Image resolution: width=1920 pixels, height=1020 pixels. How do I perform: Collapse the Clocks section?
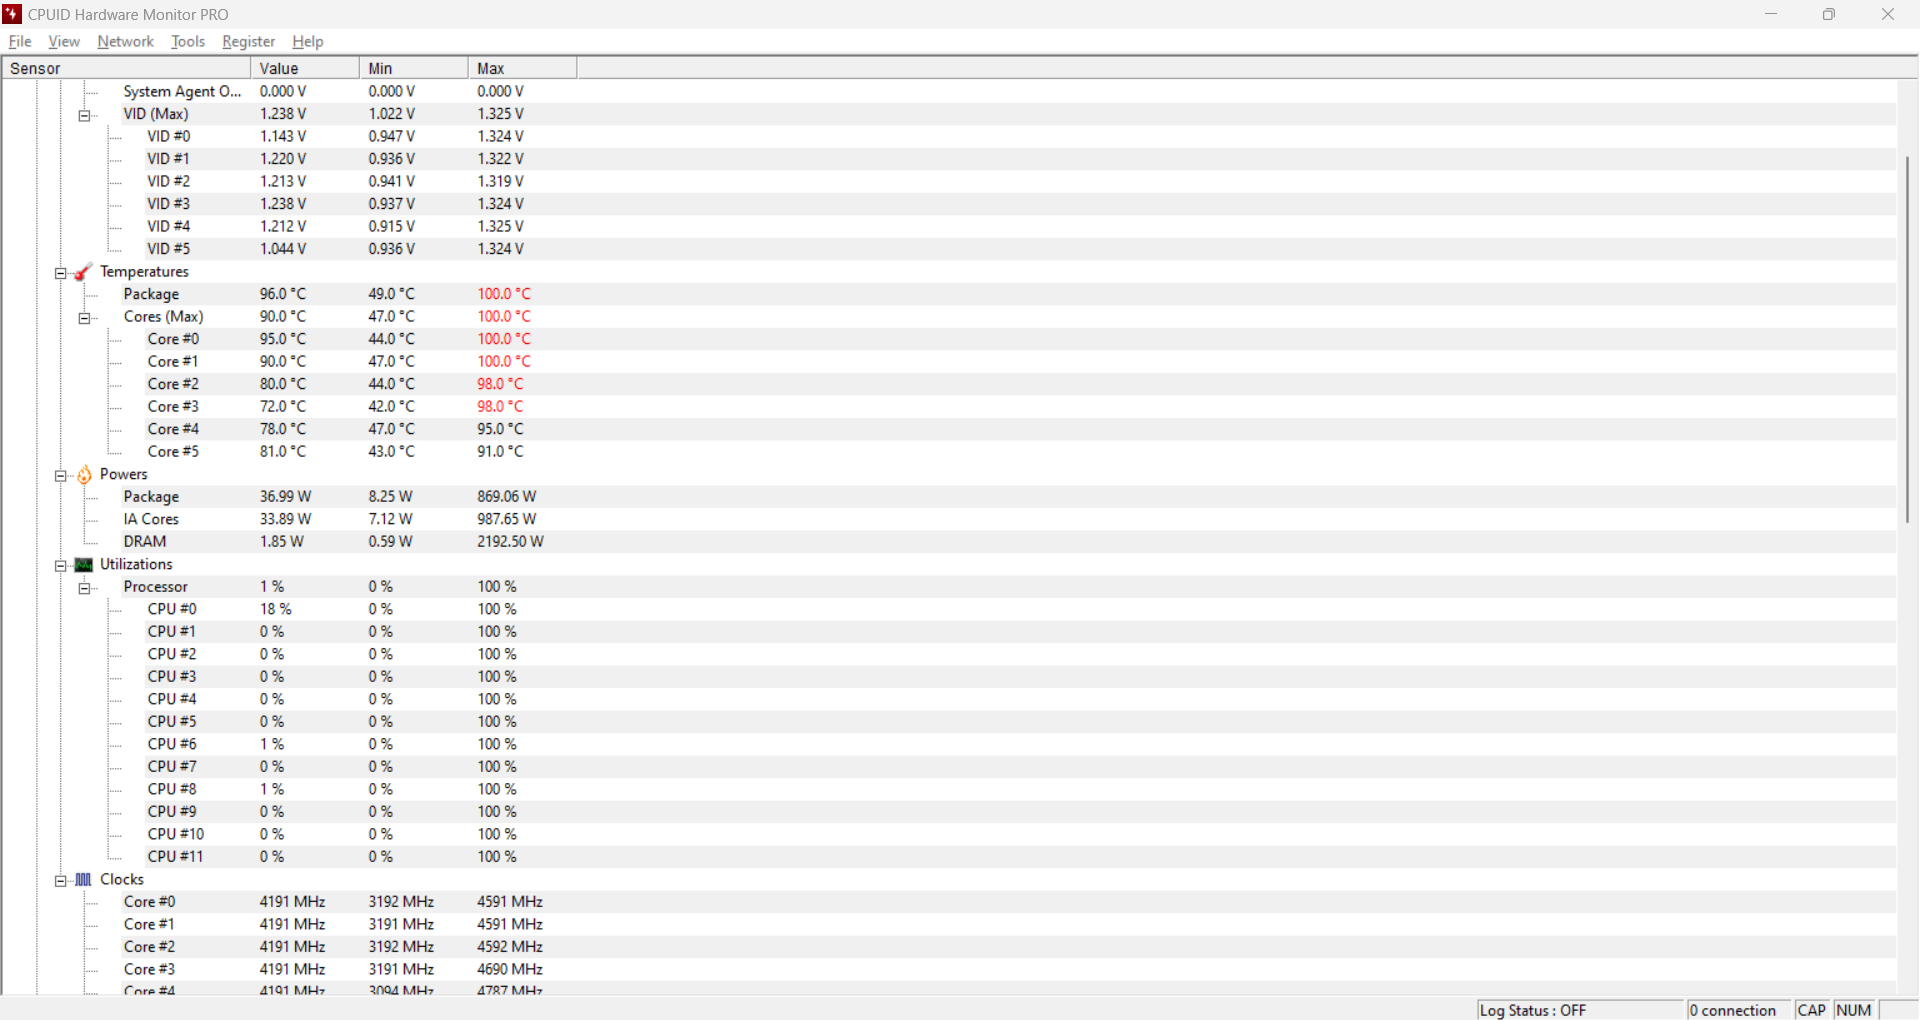60,881
